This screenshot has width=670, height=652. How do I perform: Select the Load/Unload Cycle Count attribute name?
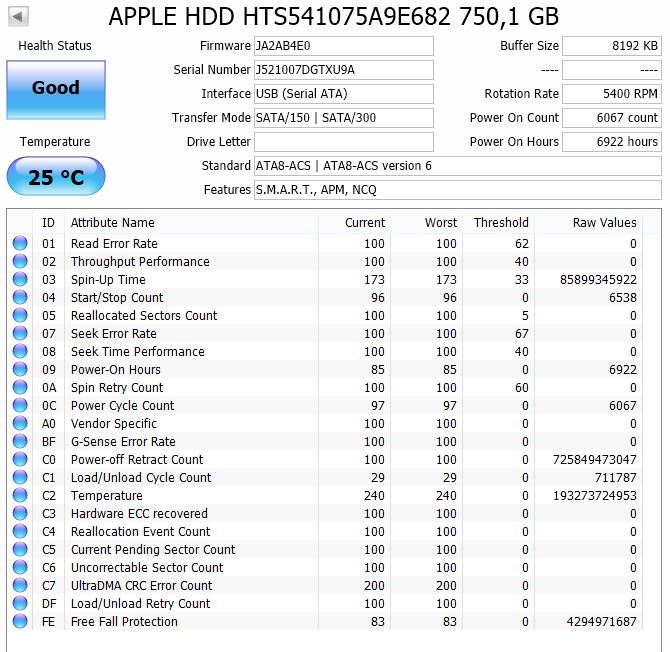tap(141, 478)
